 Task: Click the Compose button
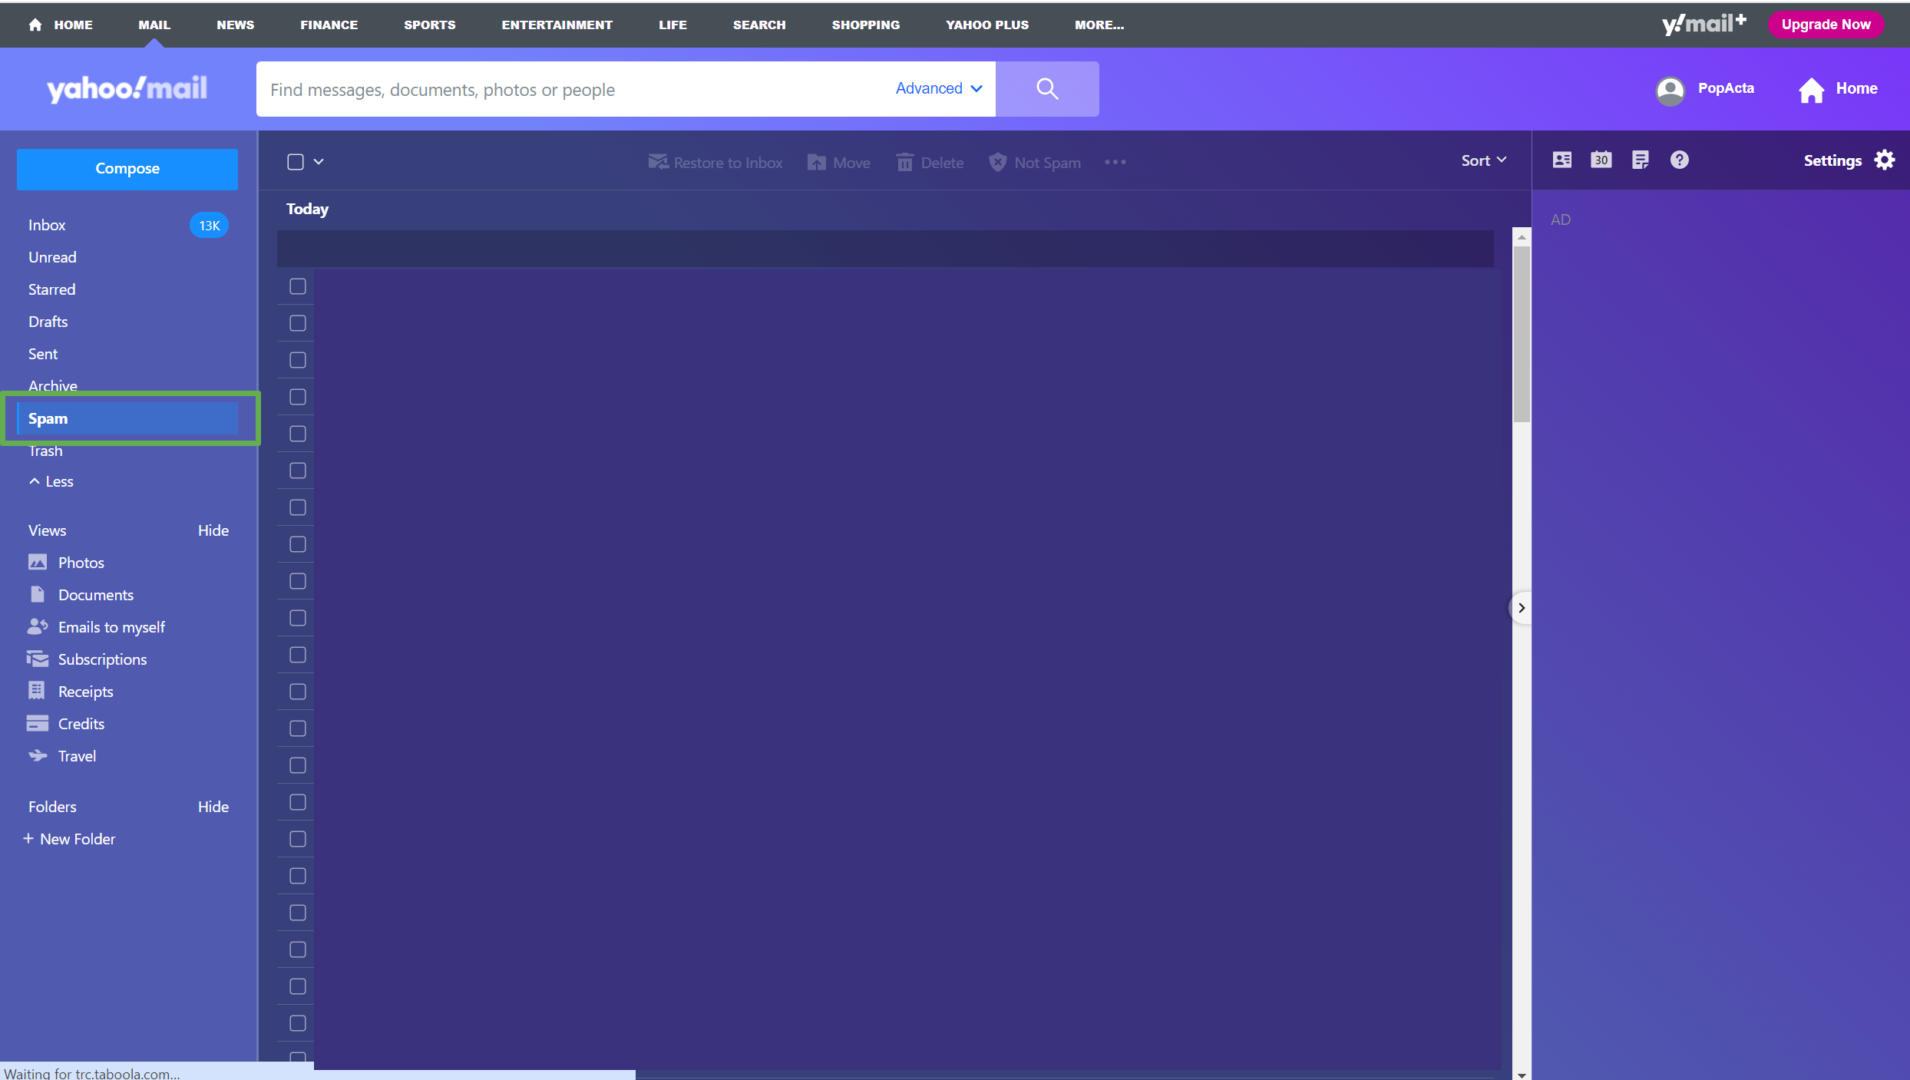[127, 169]
